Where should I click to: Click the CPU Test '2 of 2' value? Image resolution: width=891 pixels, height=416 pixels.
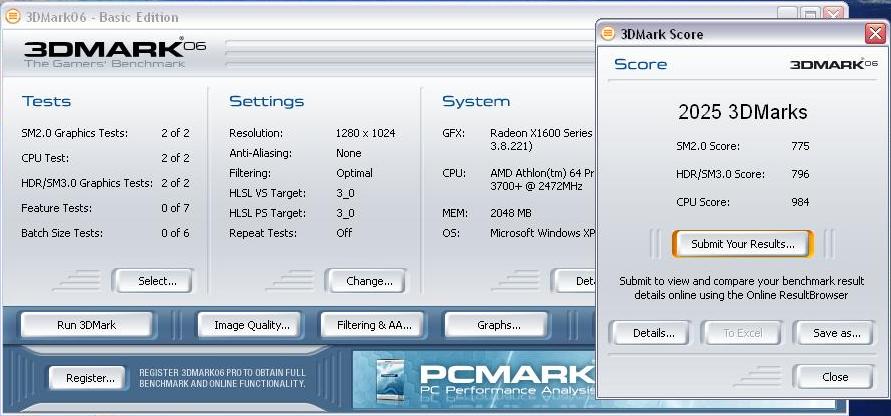click(175, 158)
